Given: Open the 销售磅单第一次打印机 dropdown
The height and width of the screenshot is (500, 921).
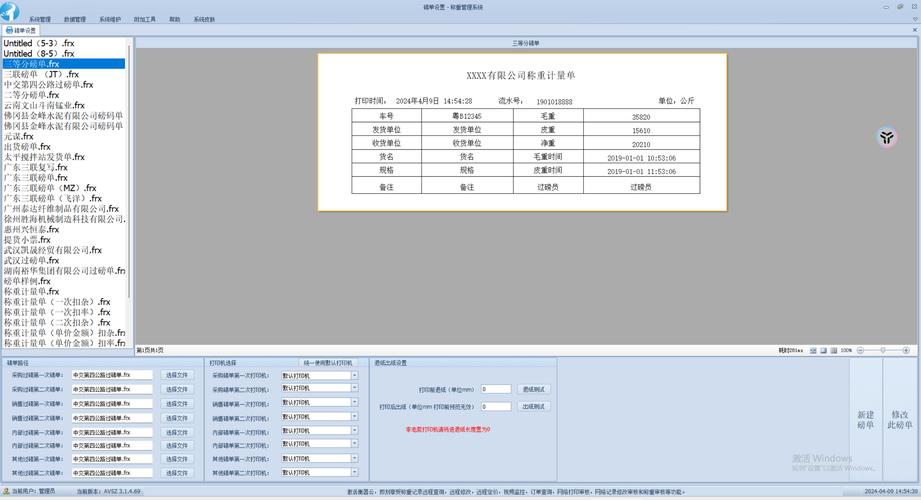Looking at the screenshot, I should click(x=354, y=404).
